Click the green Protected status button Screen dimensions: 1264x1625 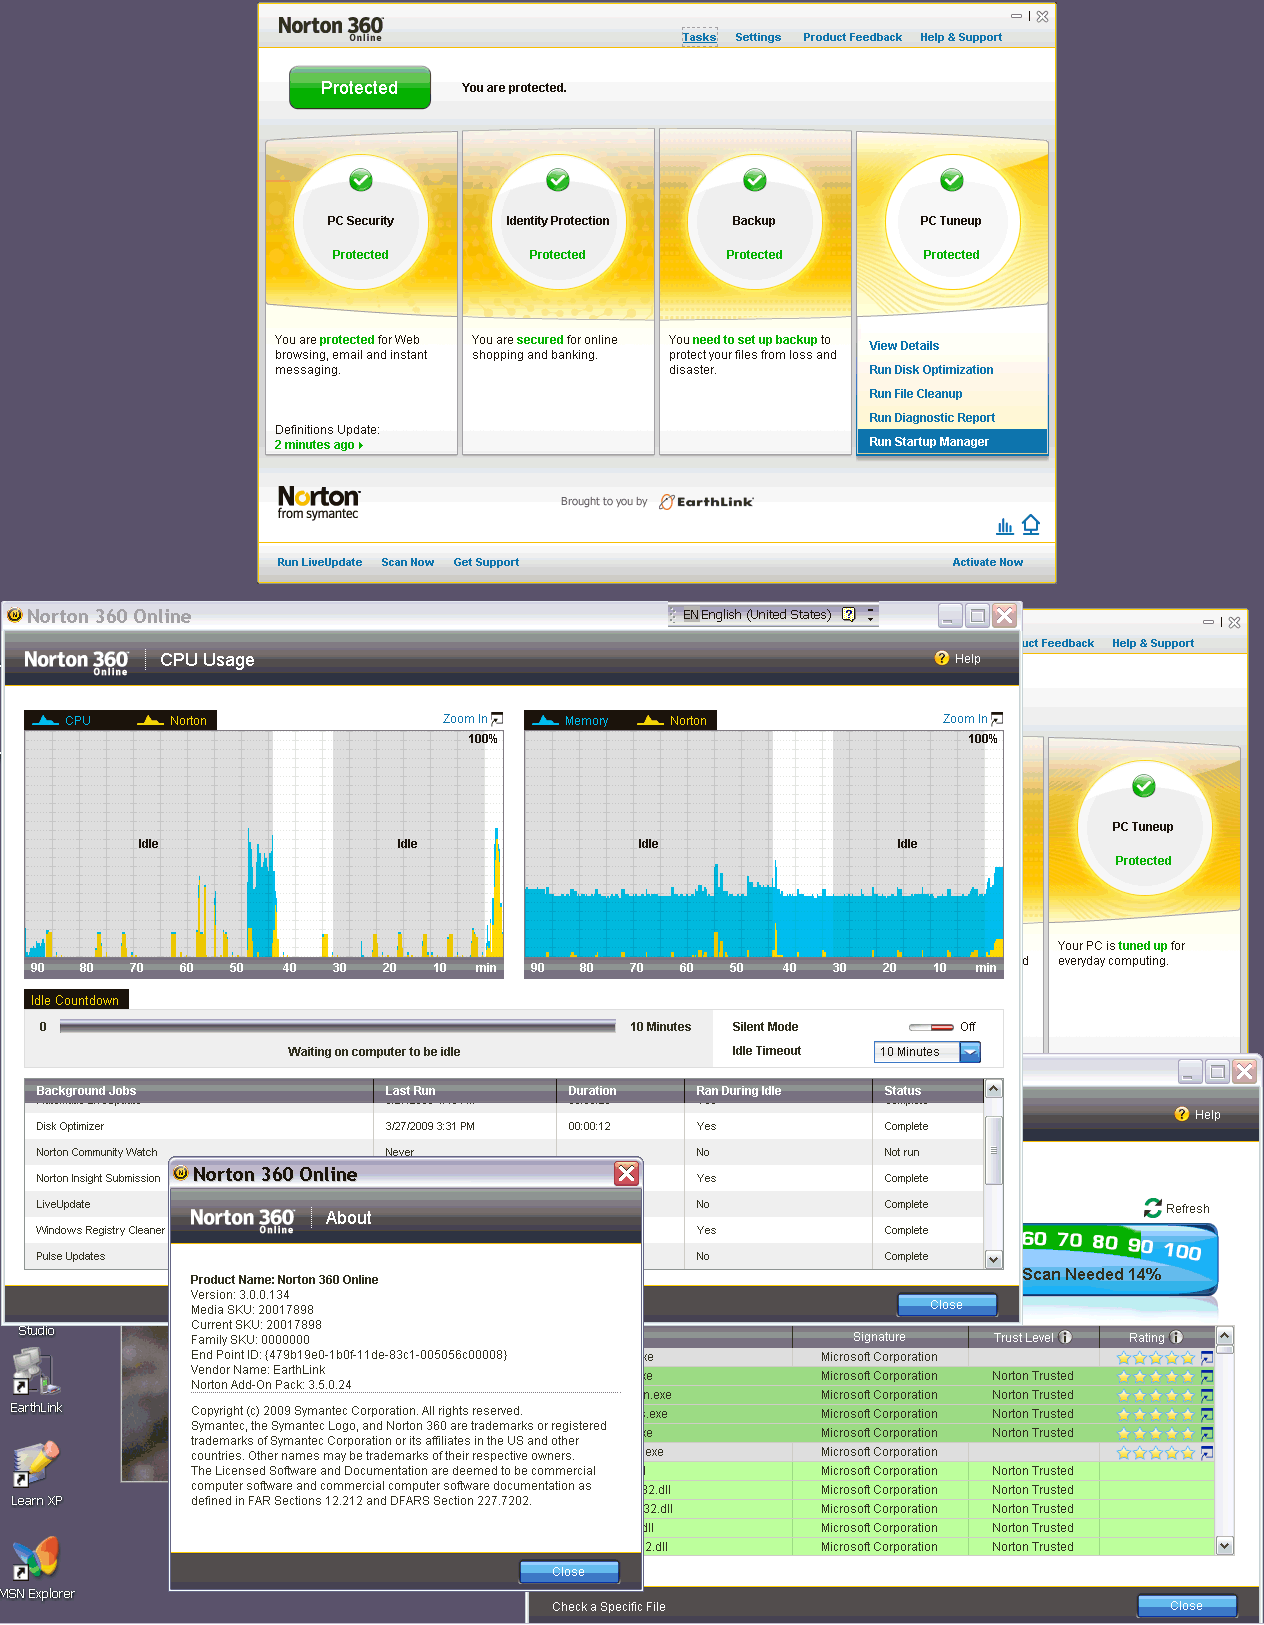(359, 88)
